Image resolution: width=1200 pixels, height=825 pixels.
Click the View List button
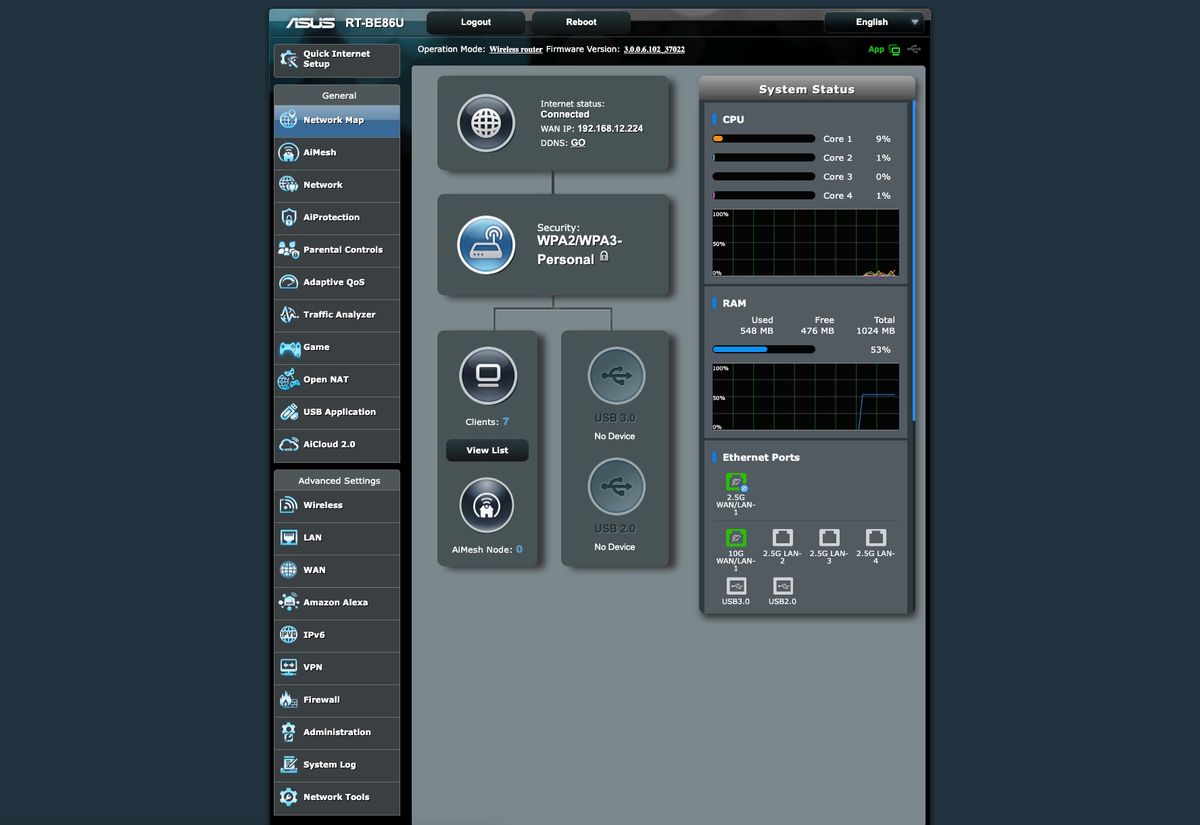pyautogui.click(x=487, y=450)
